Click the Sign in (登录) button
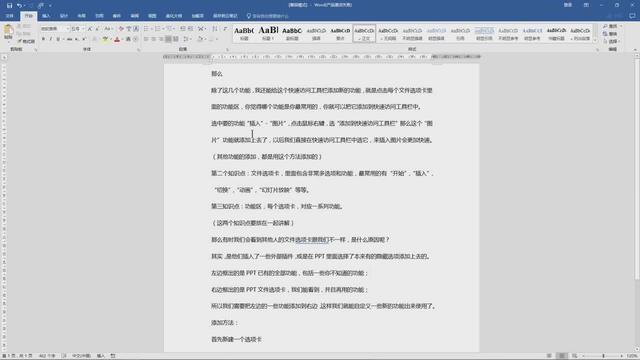 (x=568, y=5)
